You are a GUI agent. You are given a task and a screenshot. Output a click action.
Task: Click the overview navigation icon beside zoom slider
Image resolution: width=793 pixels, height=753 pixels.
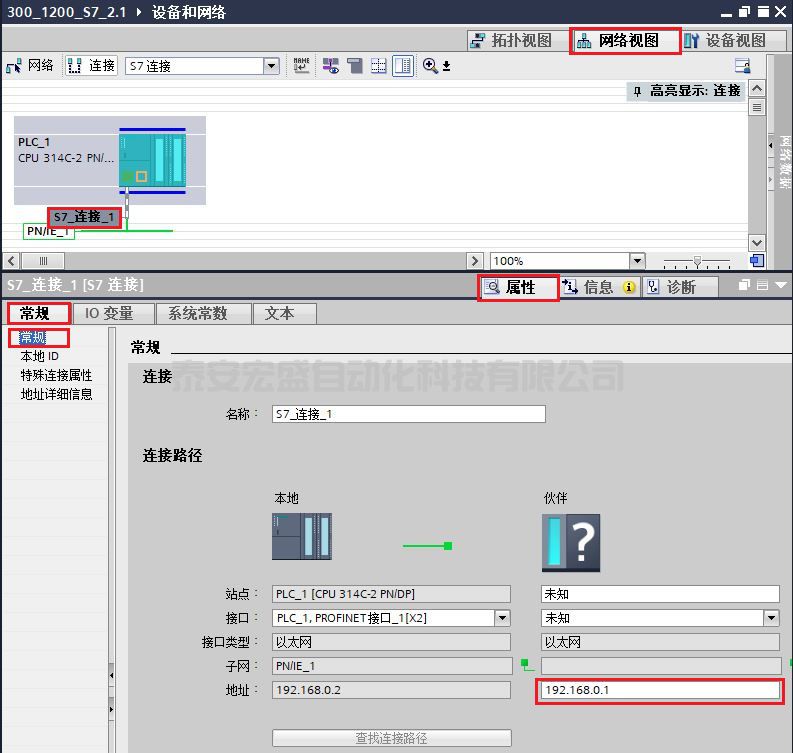point(757,261)
